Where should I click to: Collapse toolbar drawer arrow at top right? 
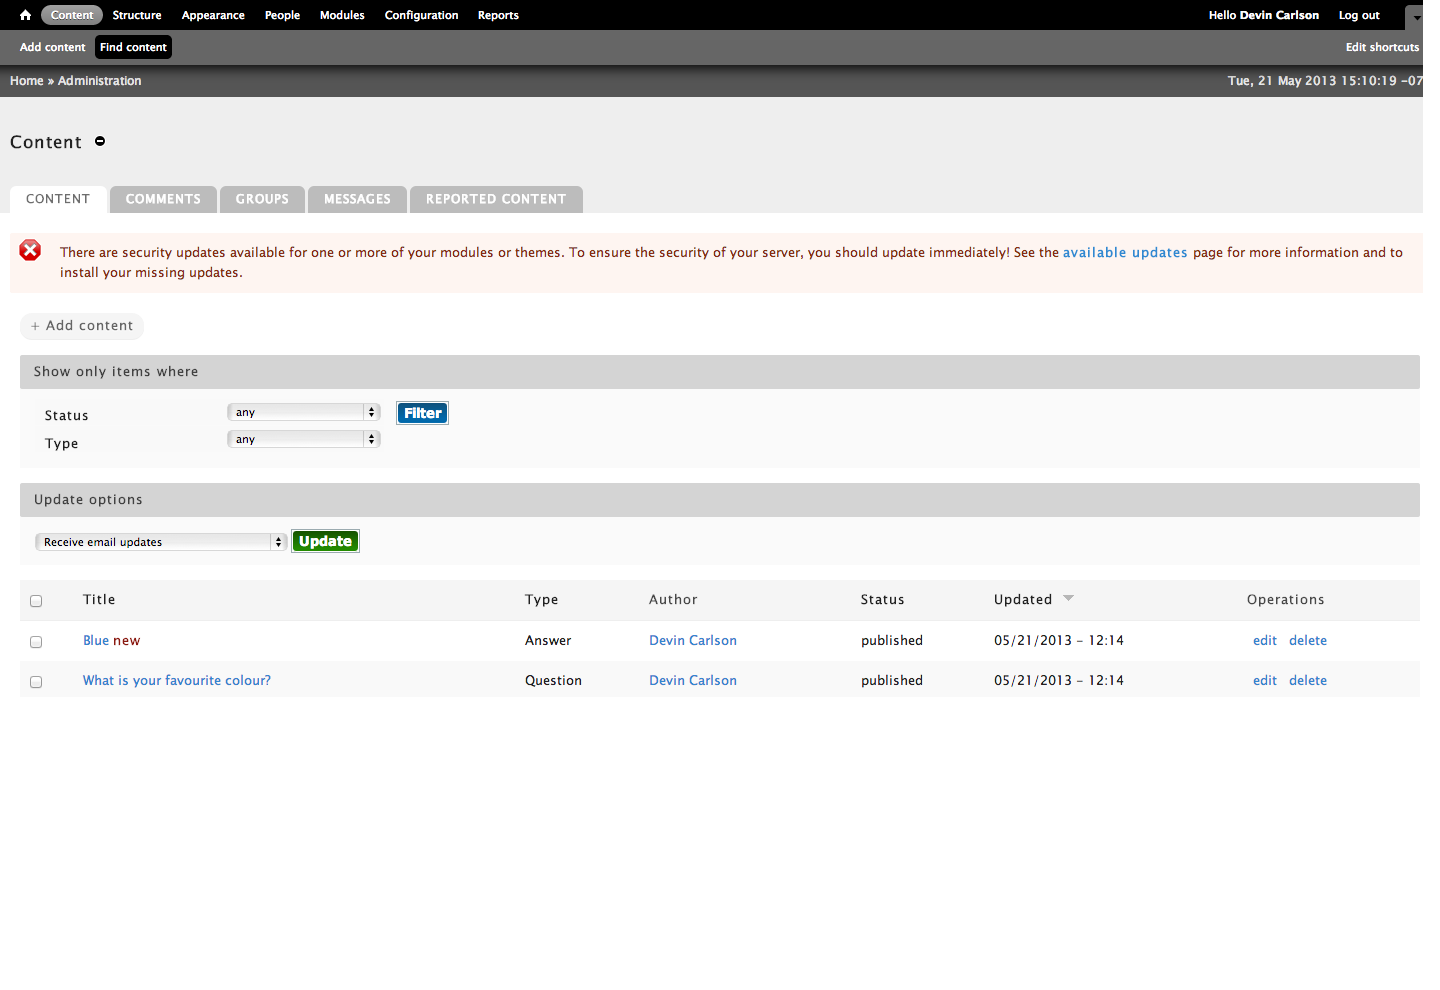[1415, 17]
